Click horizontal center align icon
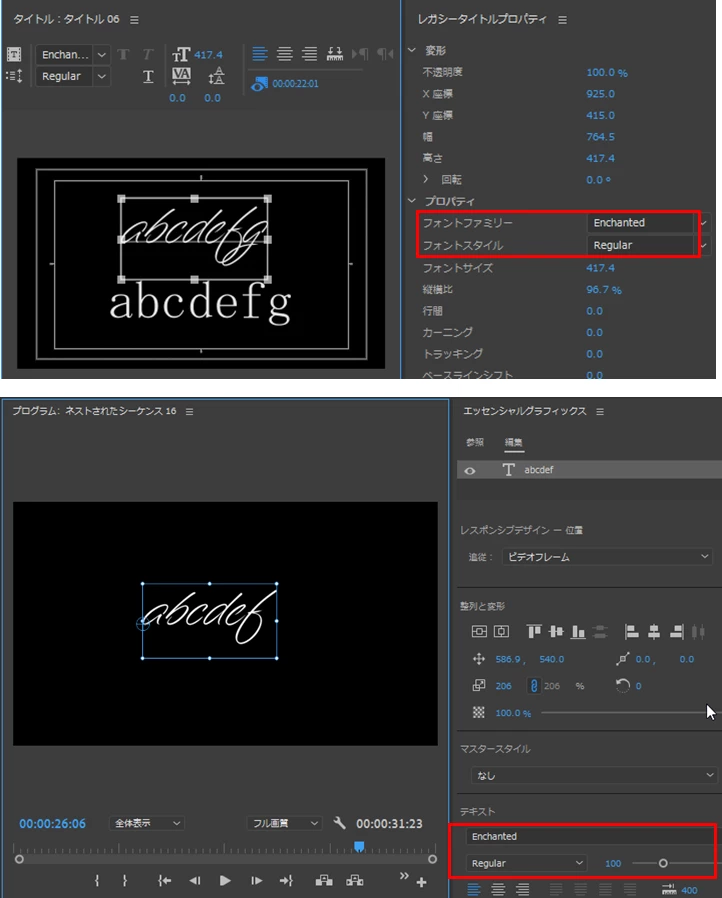722x898 pixels. [x=501, y=632]
